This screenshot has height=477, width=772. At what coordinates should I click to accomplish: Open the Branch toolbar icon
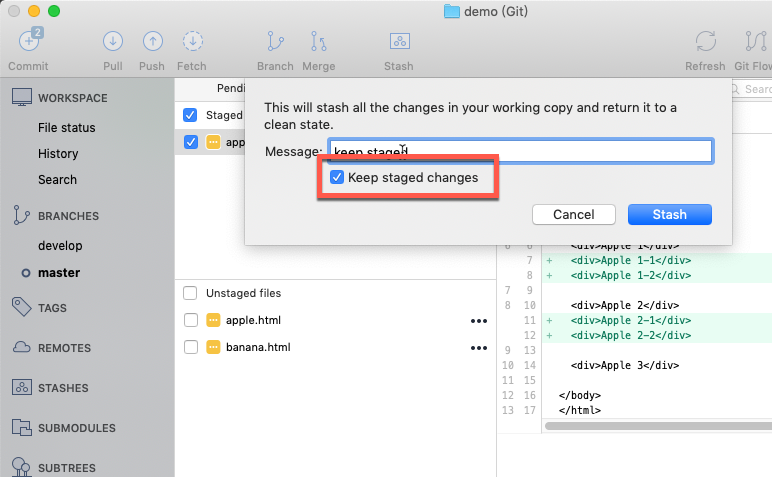click(275, 41)
